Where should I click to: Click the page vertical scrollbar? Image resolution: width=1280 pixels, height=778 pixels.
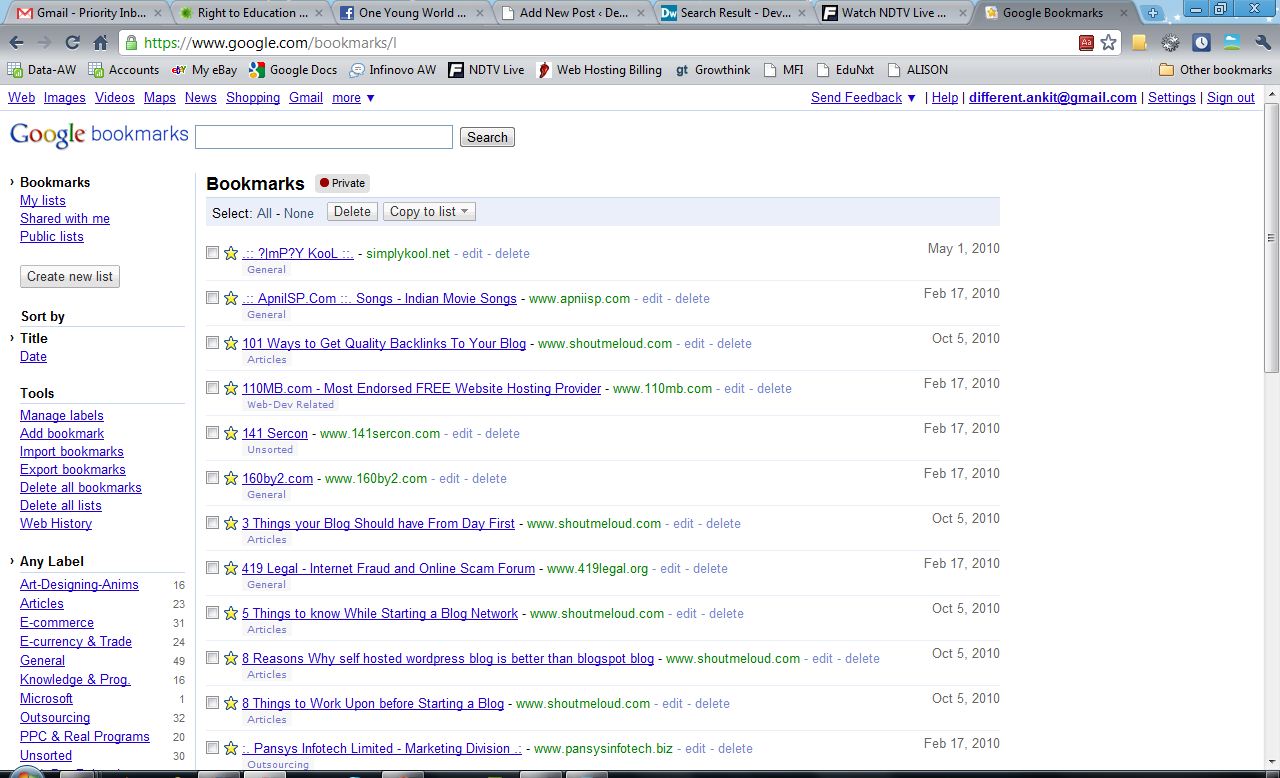coord(1271,240)
